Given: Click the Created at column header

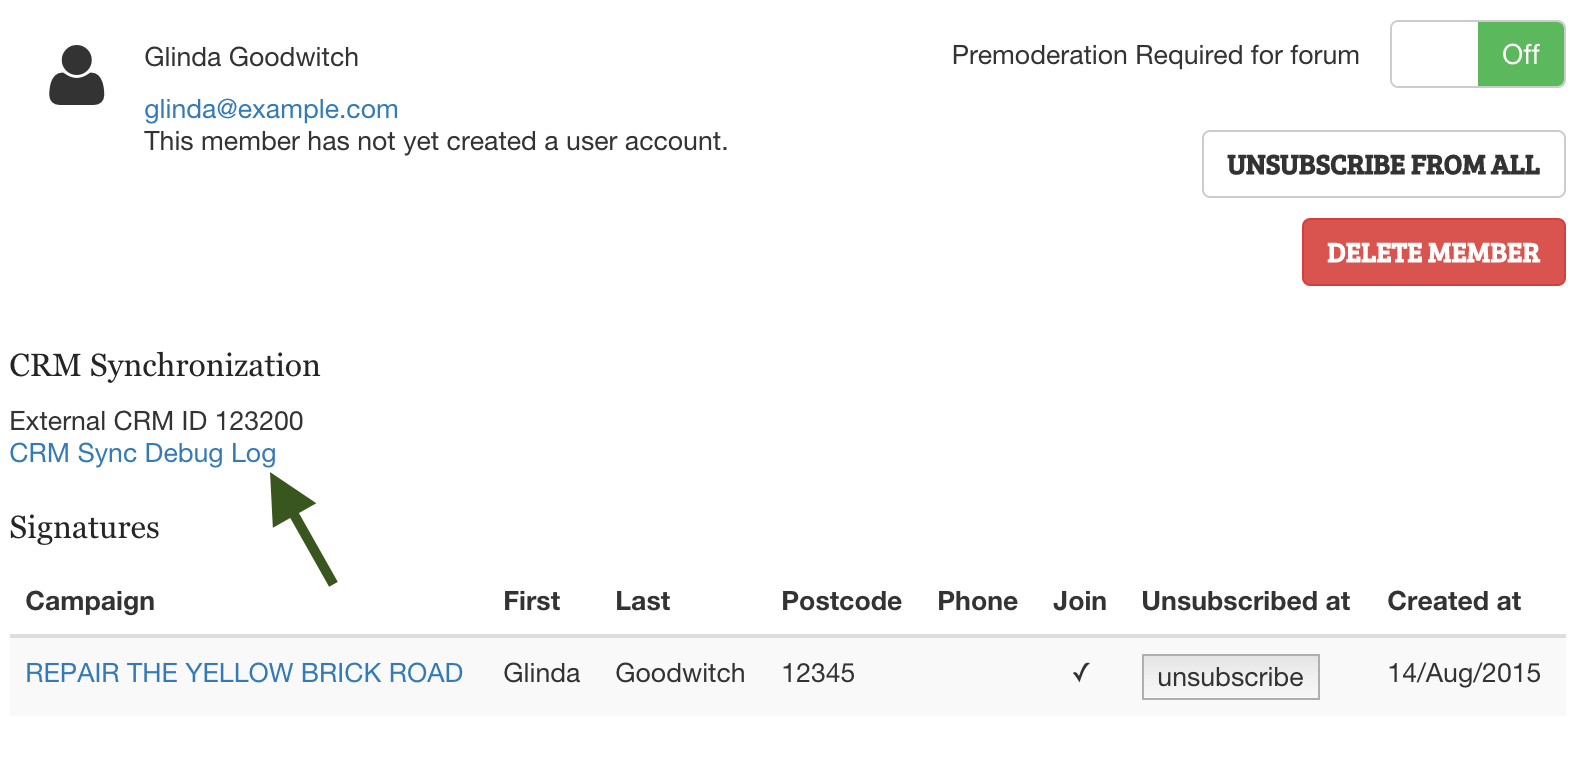Looking at the screenshot, I should click(x=1454, y=601).
